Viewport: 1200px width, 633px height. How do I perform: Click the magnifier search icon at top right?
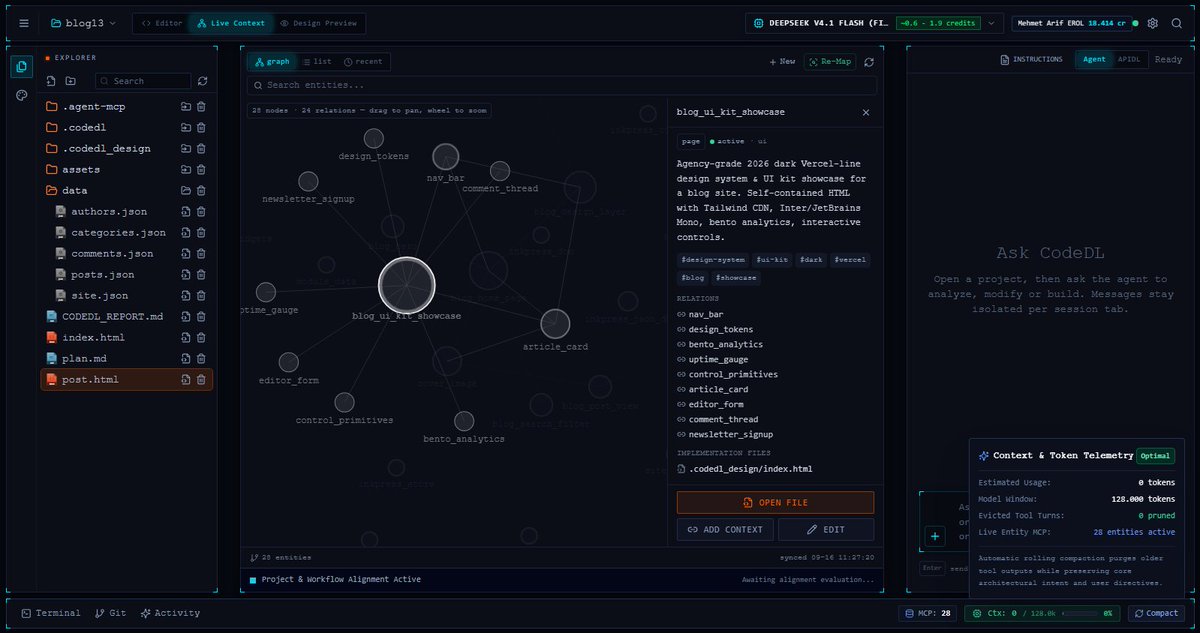click(x=1177, y=23)
